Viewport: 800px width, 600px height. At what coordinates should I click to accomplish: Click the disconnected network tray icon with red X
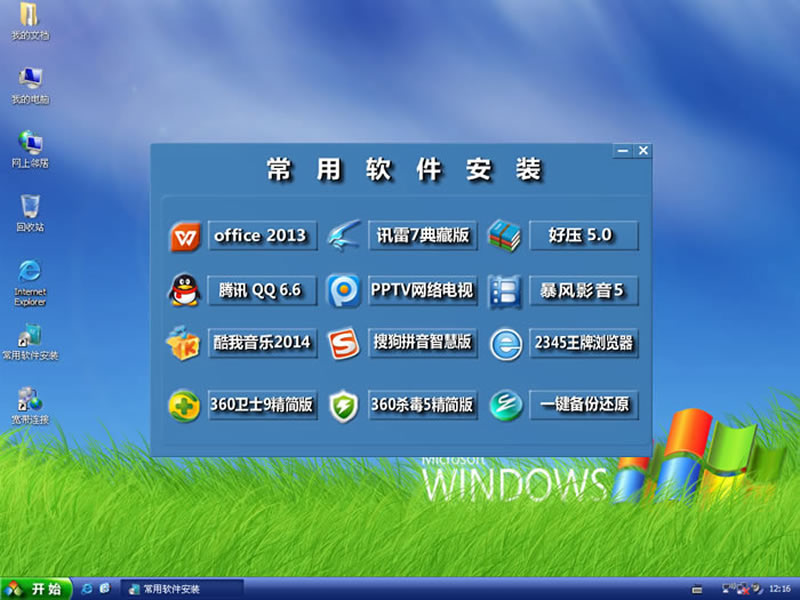(743, 589)
